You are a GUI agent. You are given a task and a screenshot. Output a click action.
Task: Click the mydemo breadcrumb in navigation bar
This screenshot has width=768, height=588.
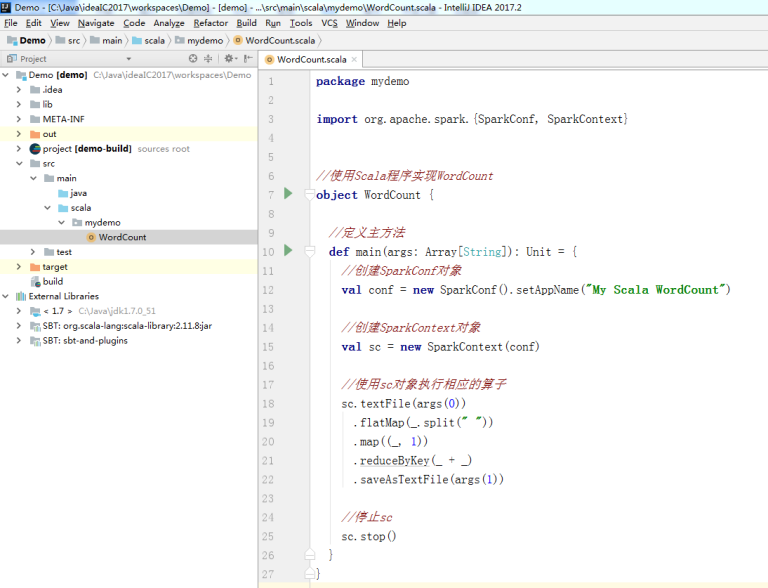coord(199,41)
